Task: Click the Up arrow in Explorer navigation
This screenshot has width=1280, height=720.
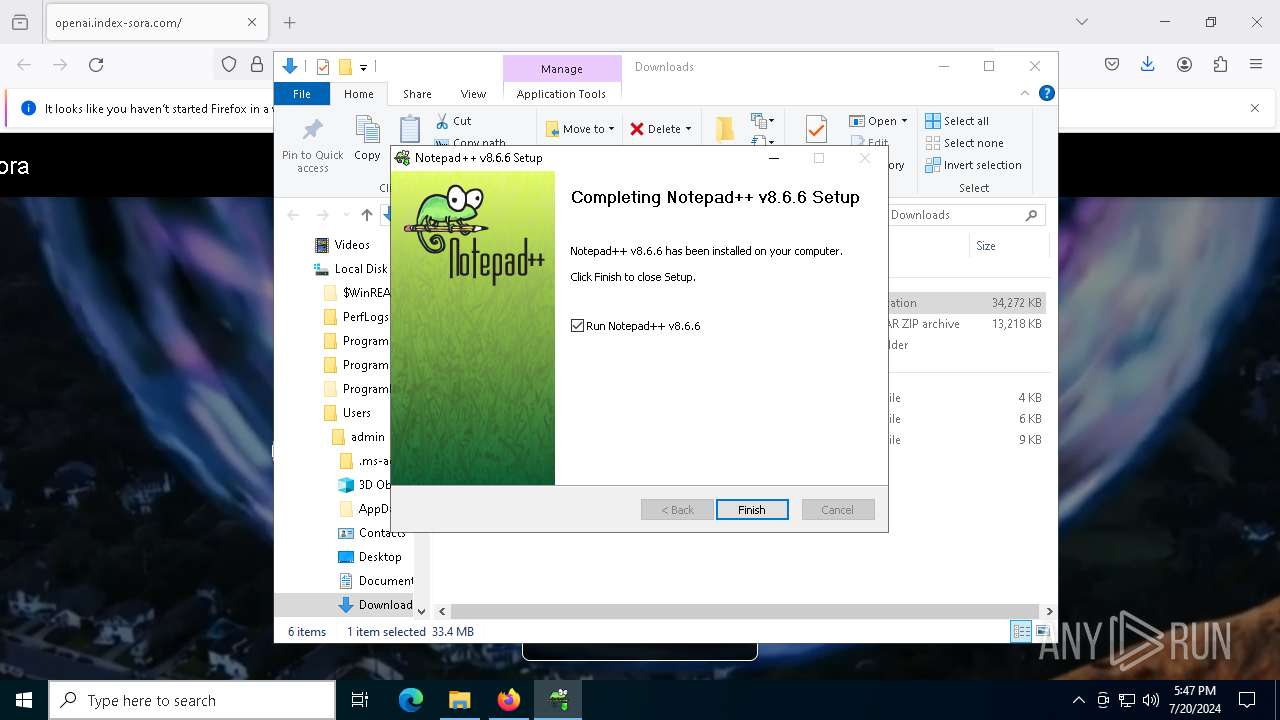Action: point(367,215)
